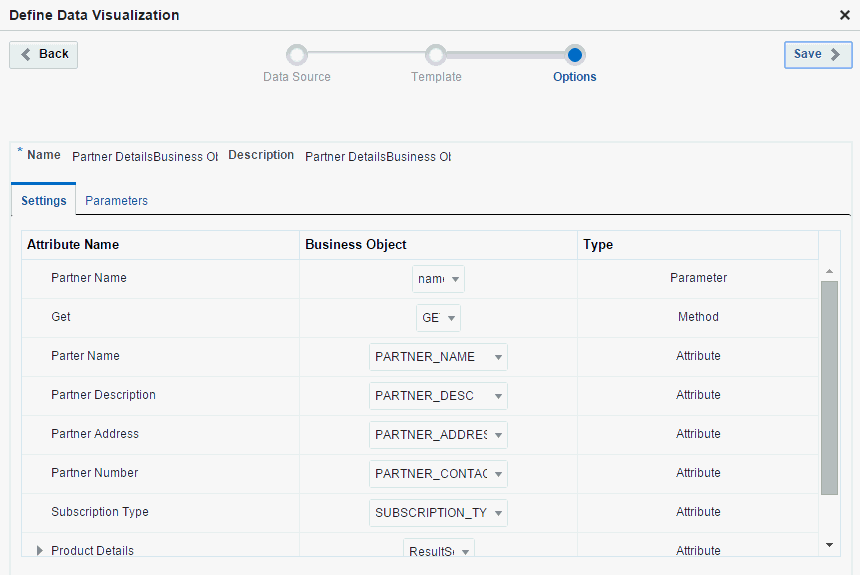The image size is (860, 575).
Task: Click the Type column header
Action: tap(698, 245)
